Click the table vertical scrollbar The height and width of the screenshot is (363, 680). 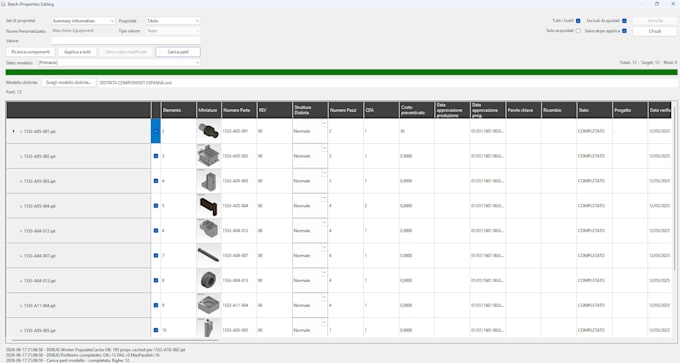click(x=674, y=186)
